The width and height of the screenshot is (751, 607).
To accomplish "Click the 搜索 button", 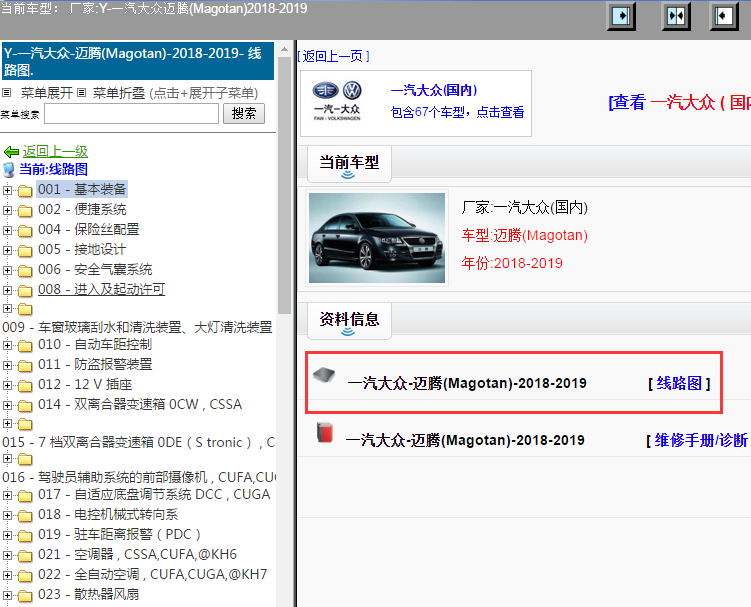I will point(244,114).
